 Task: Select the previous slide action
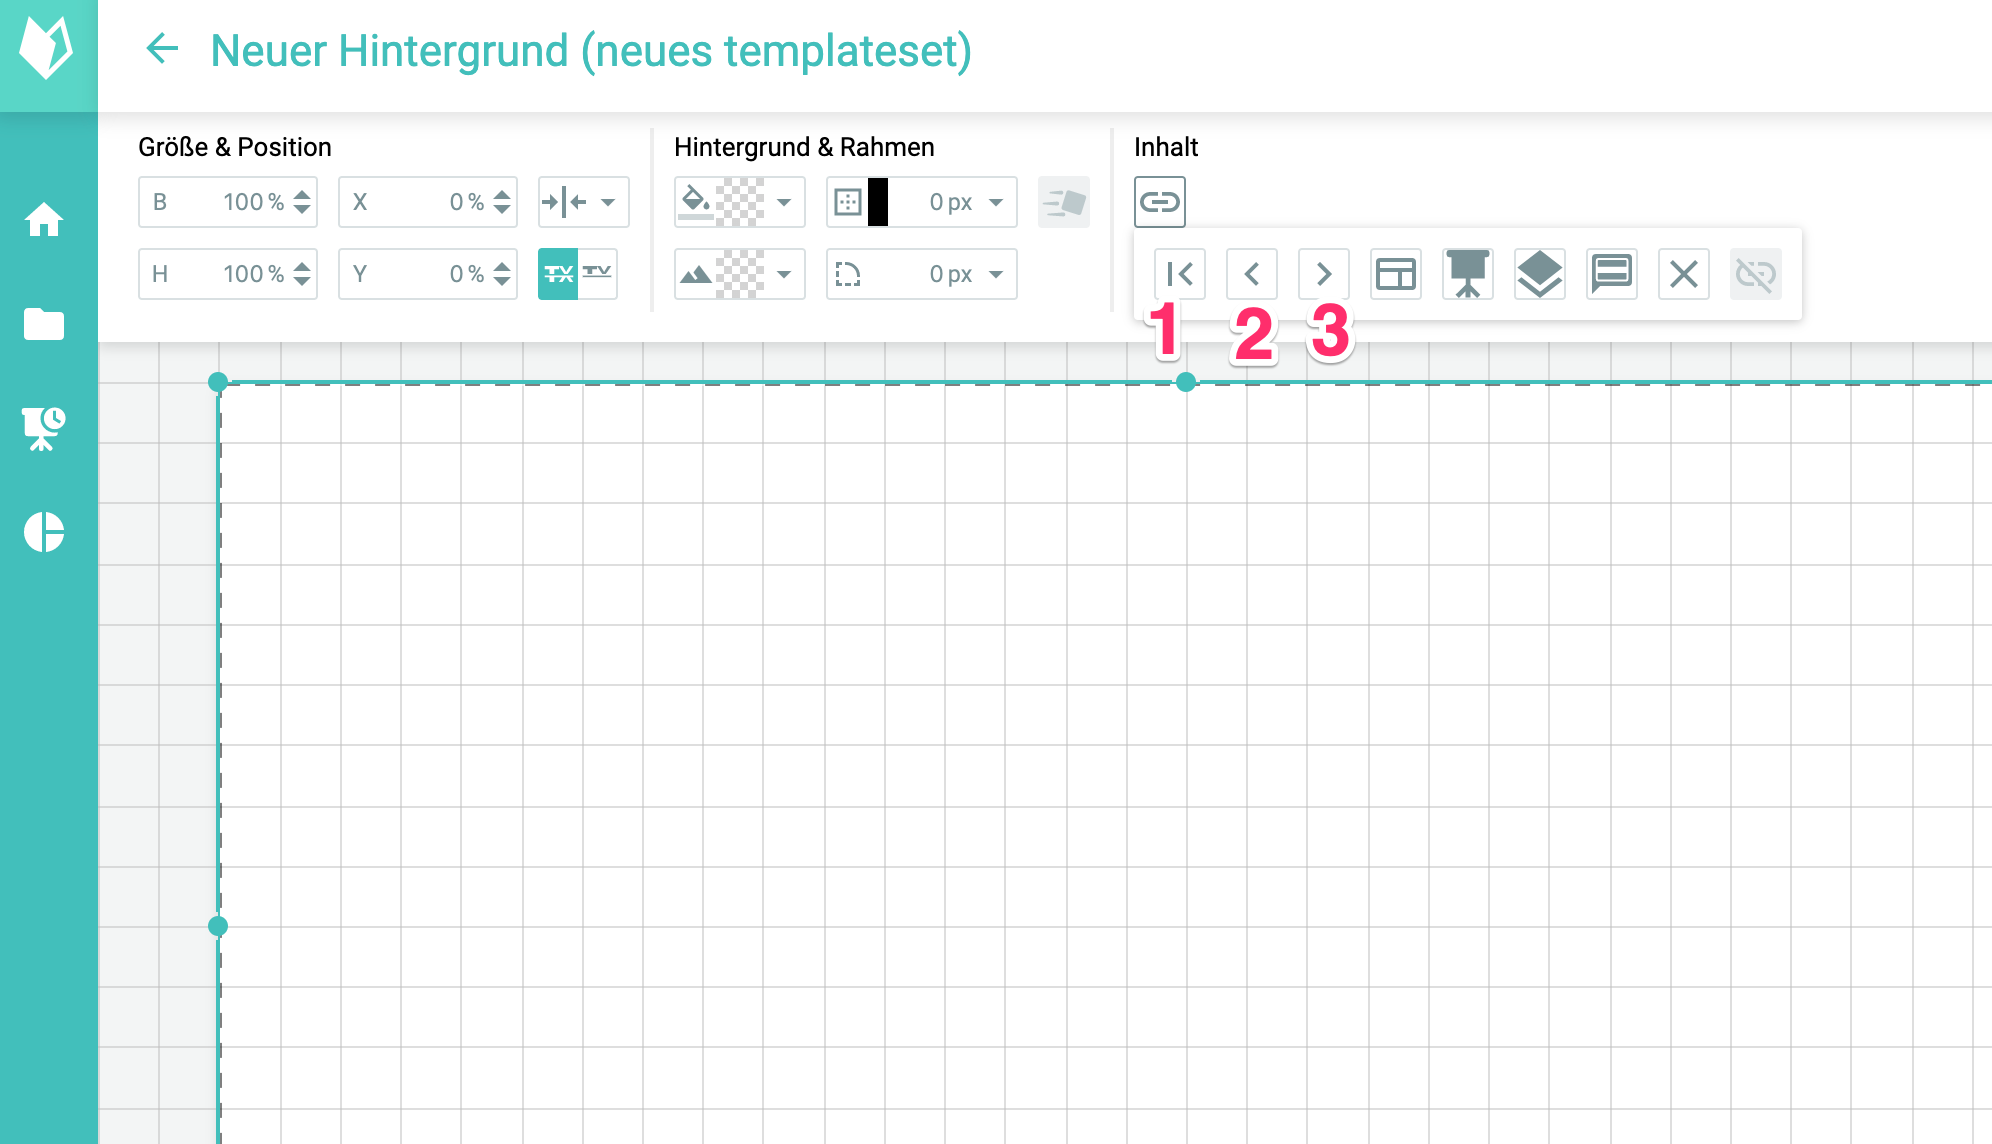pyautogui.click(x=1252, y=274)
